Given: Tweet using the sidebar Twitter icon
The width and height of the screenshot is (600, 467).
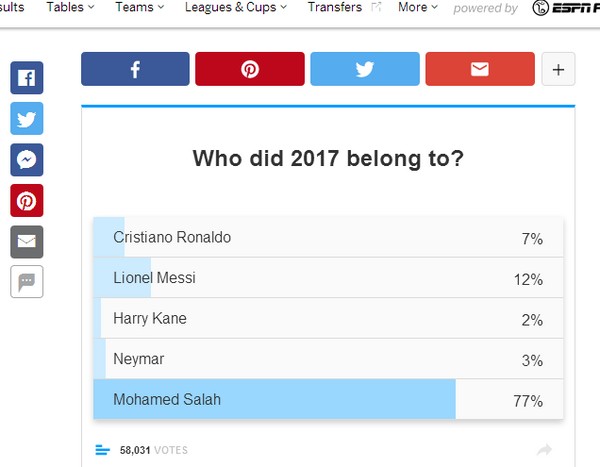Looking at the screenshot, I should [x=27, y=119].
